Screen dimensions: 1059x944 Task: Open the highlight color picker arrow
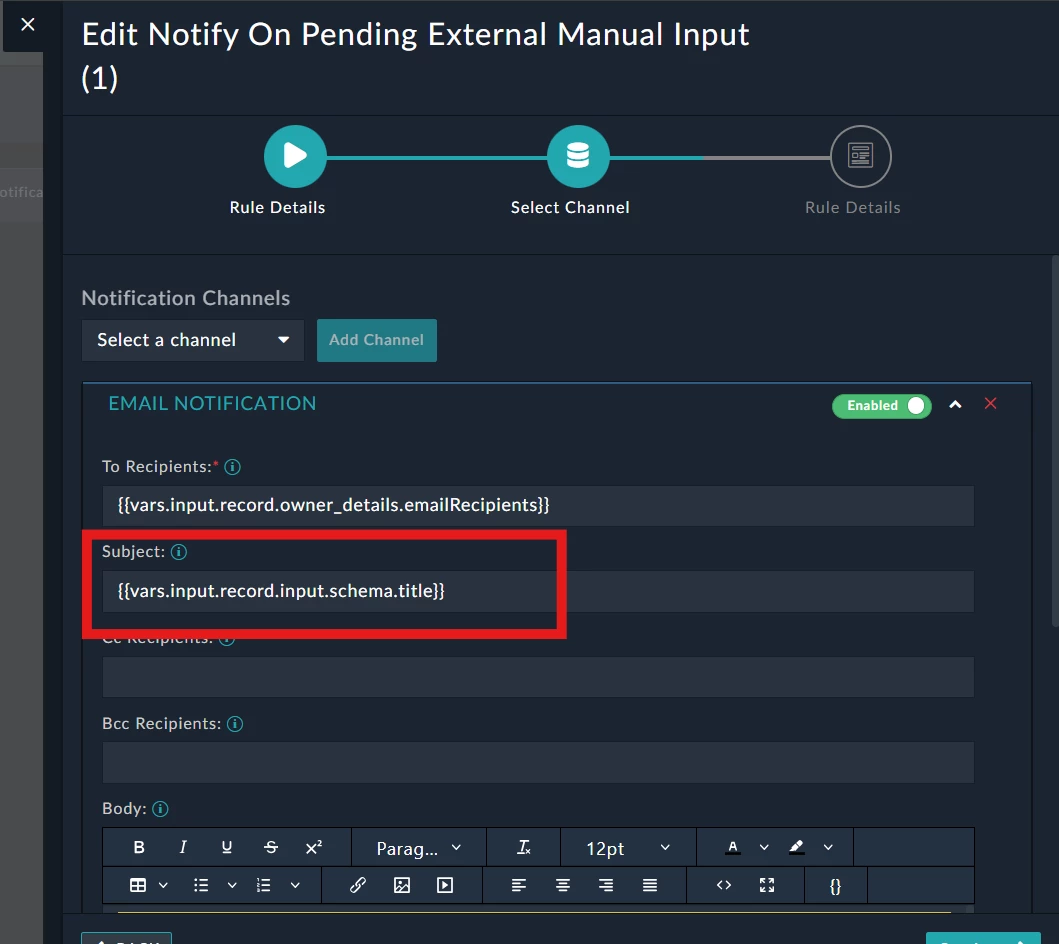828,847
